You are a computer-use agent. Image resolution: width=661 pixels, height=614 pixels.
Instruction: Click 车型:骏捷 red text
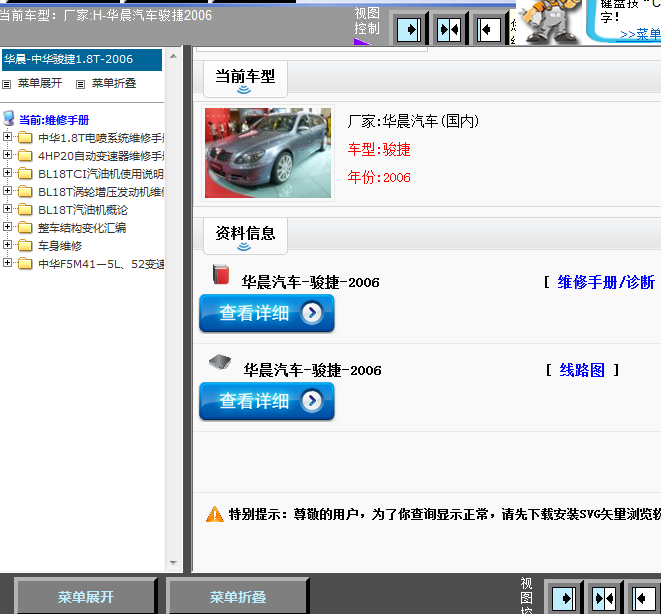[x=379, y=150]
